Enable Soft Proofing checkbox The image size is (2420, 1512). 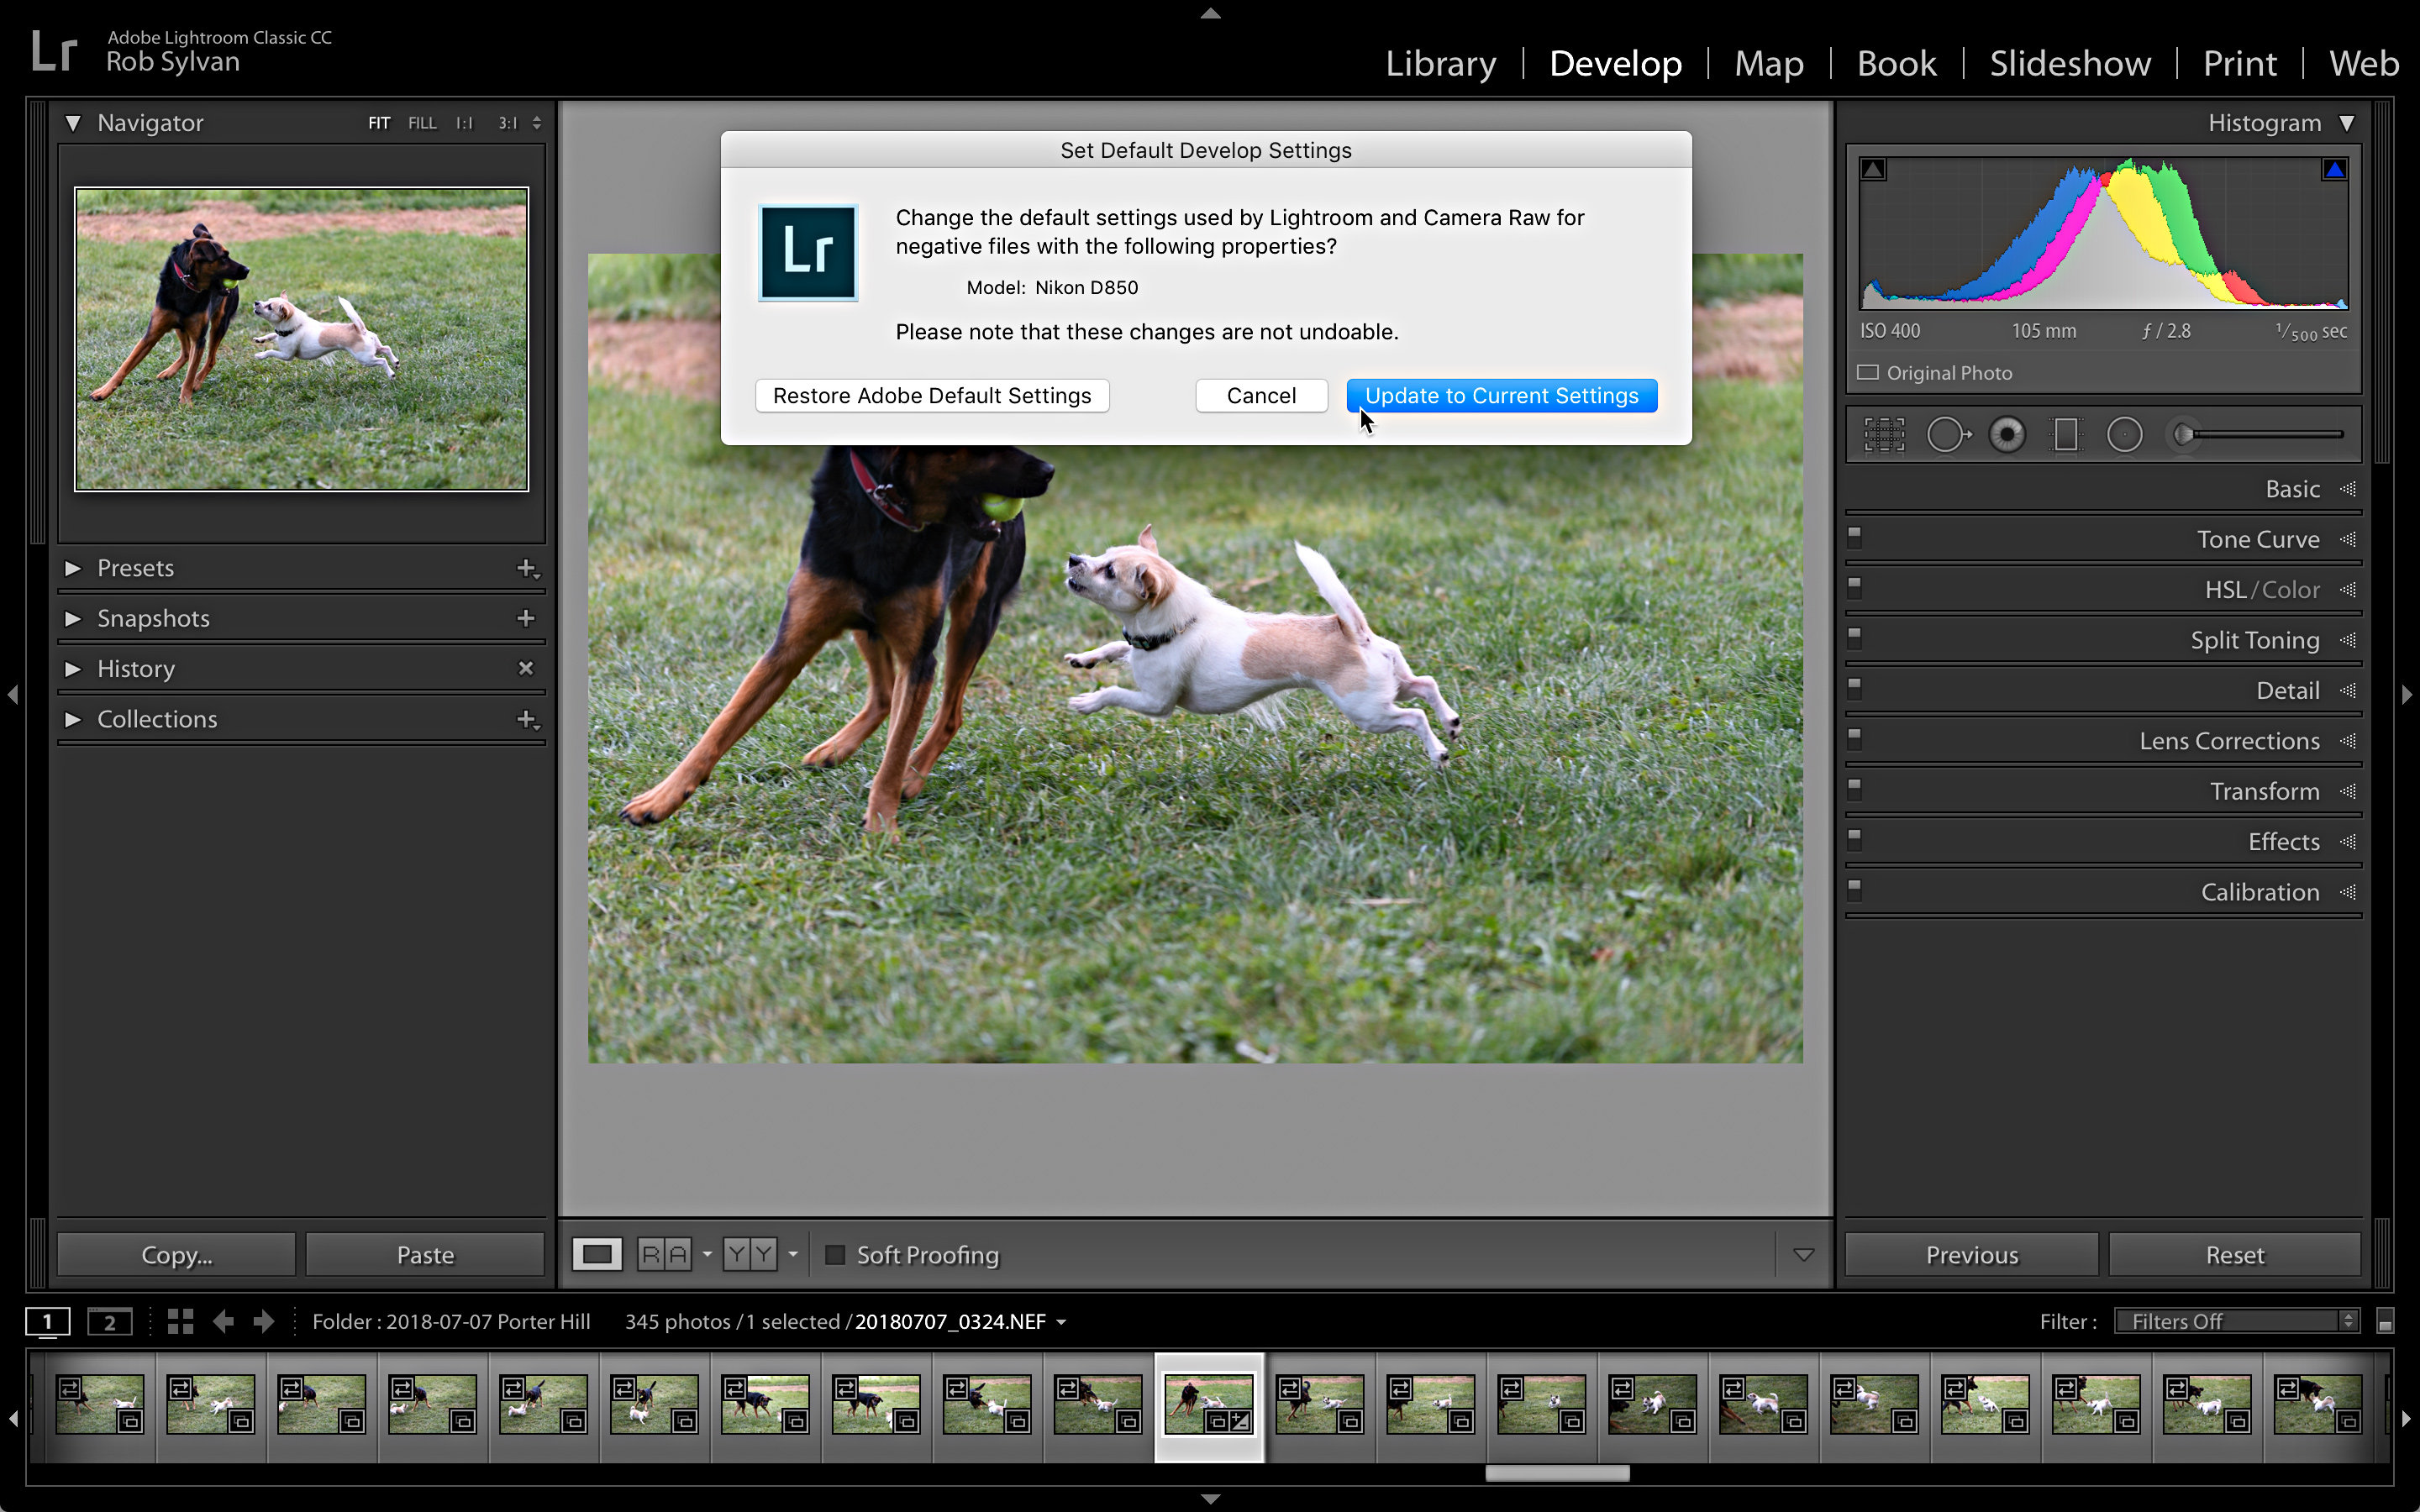click(835, 1254)
